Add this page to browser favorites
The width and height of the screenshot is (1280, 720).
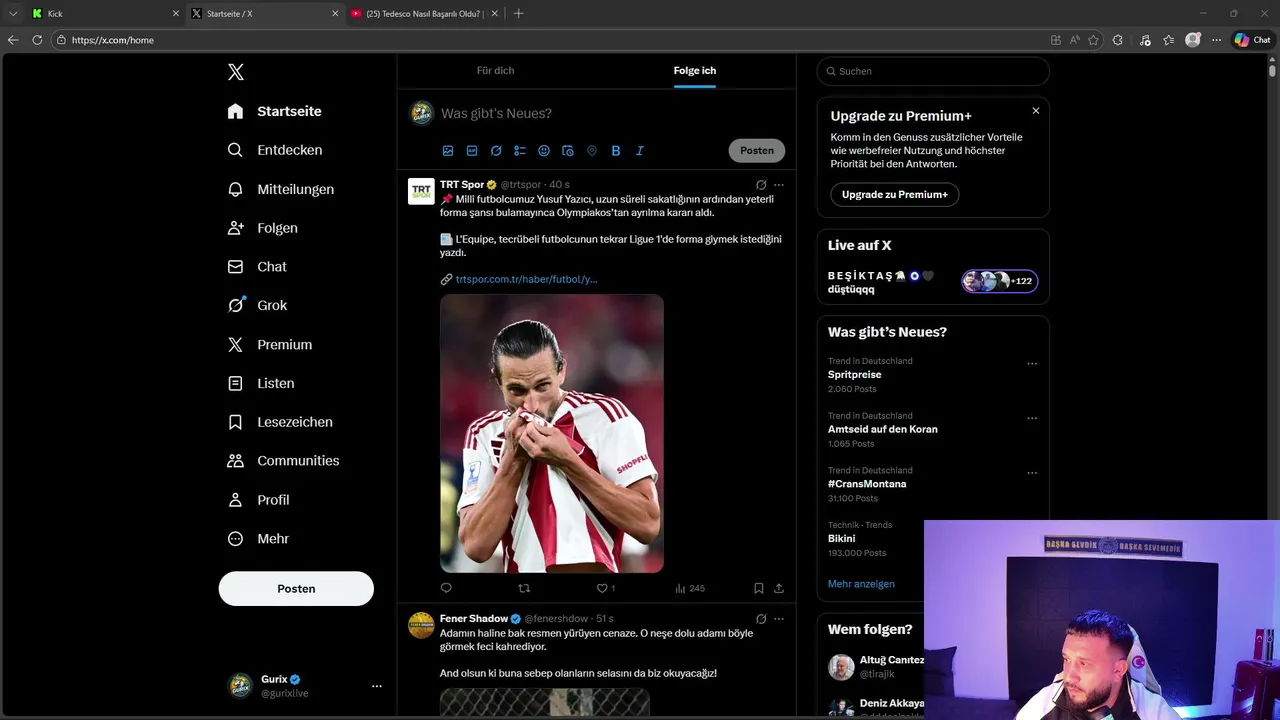[1093, 40]
